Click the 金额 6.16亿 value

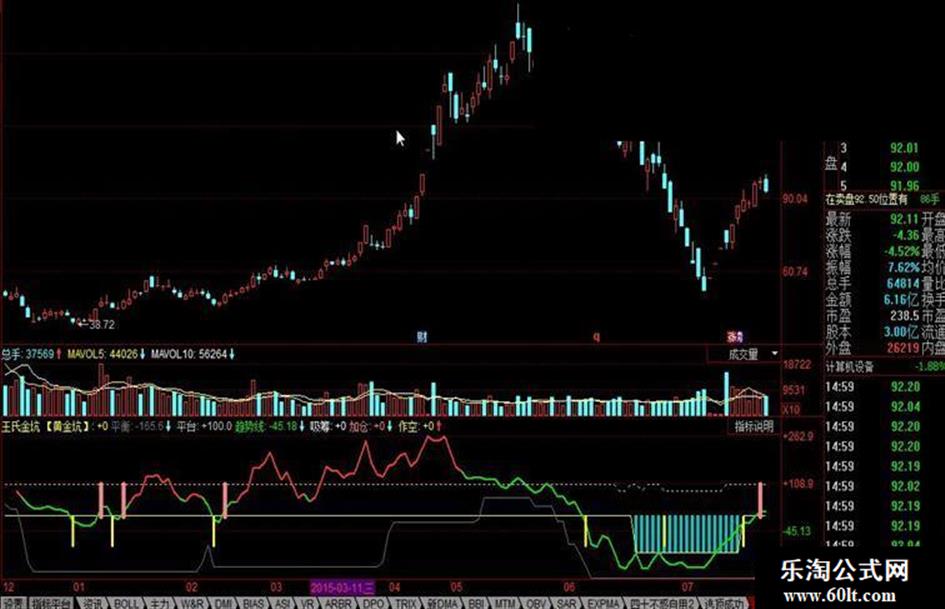click(902, 300)
